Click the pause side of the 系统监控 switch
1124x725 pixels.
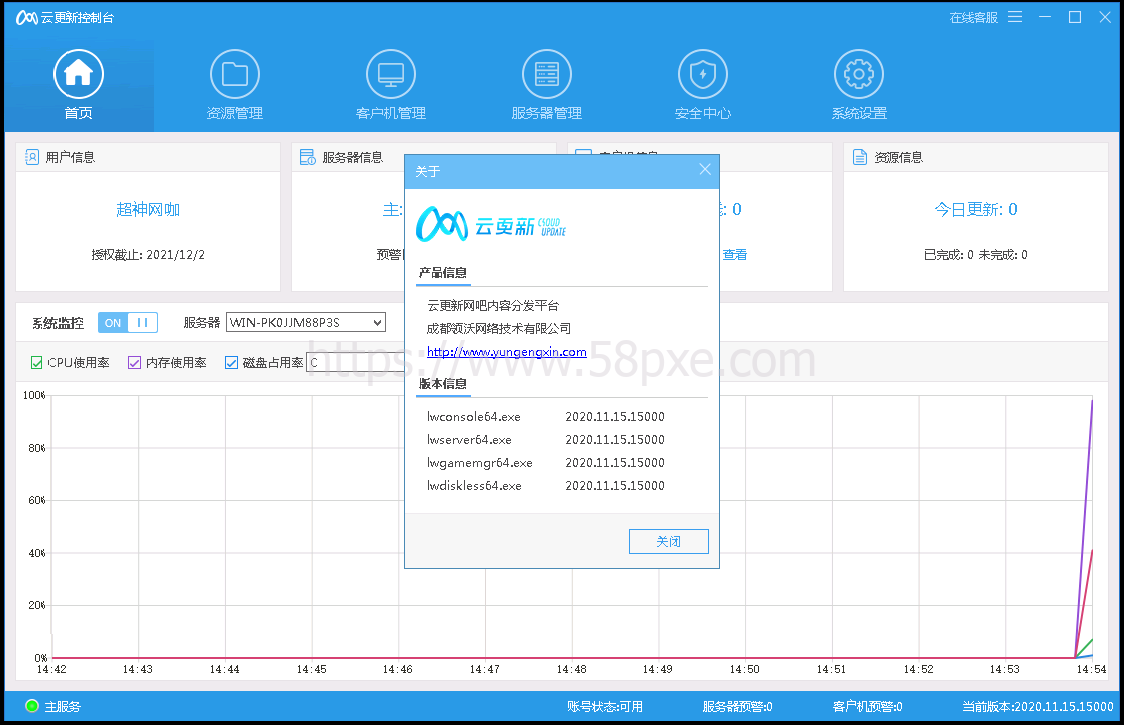[143, 323]
